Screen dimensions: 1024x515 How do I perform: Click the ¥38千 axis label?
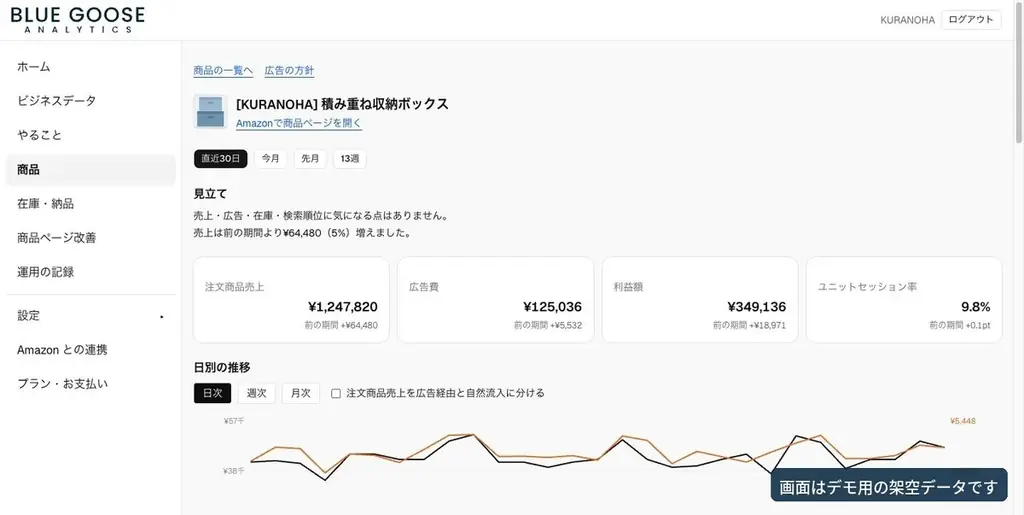point(234,471)
